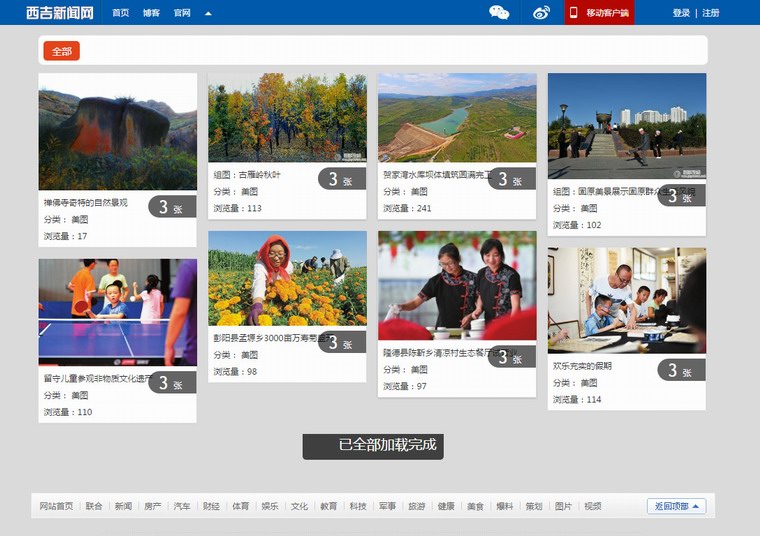Click the 已全部加载完成 load status button
760x536 pixels.
(373, 446)
